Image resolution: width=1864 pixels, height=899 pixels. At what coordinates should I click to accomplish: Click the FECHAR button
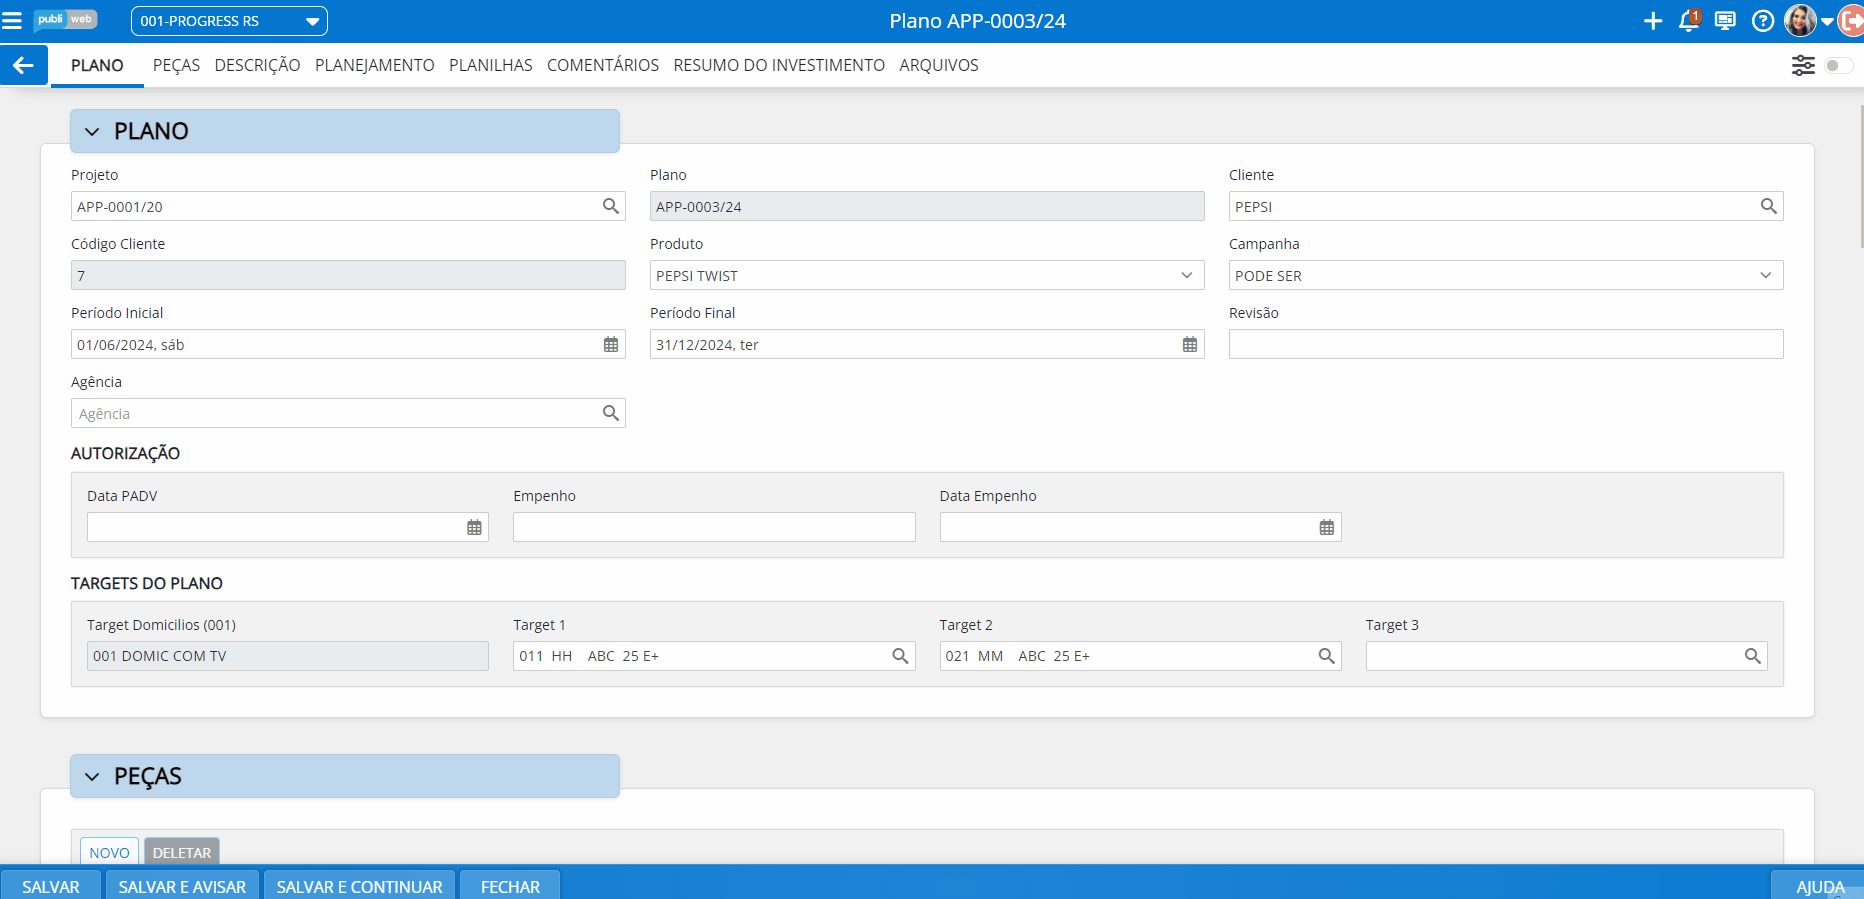(510, 886)
